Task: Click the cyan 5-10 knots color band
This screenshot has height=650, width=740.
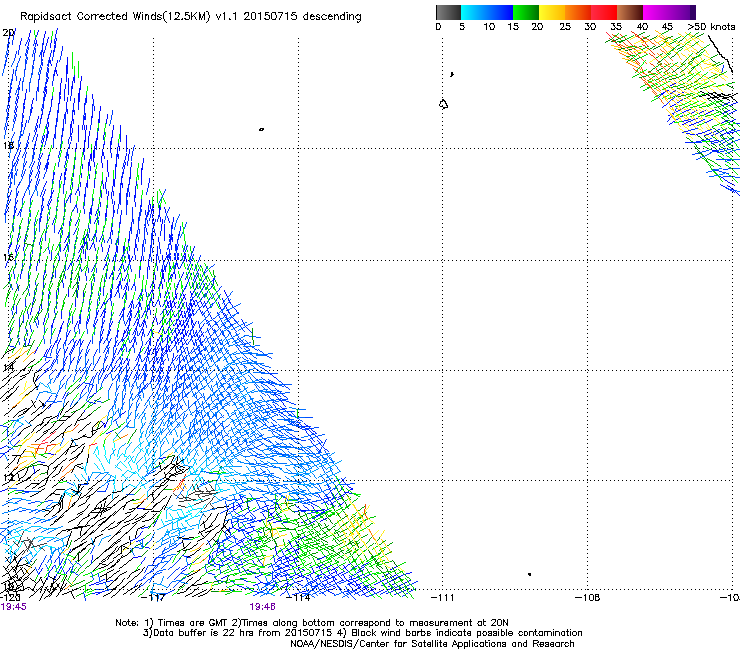Action: [x=474, y=12]
